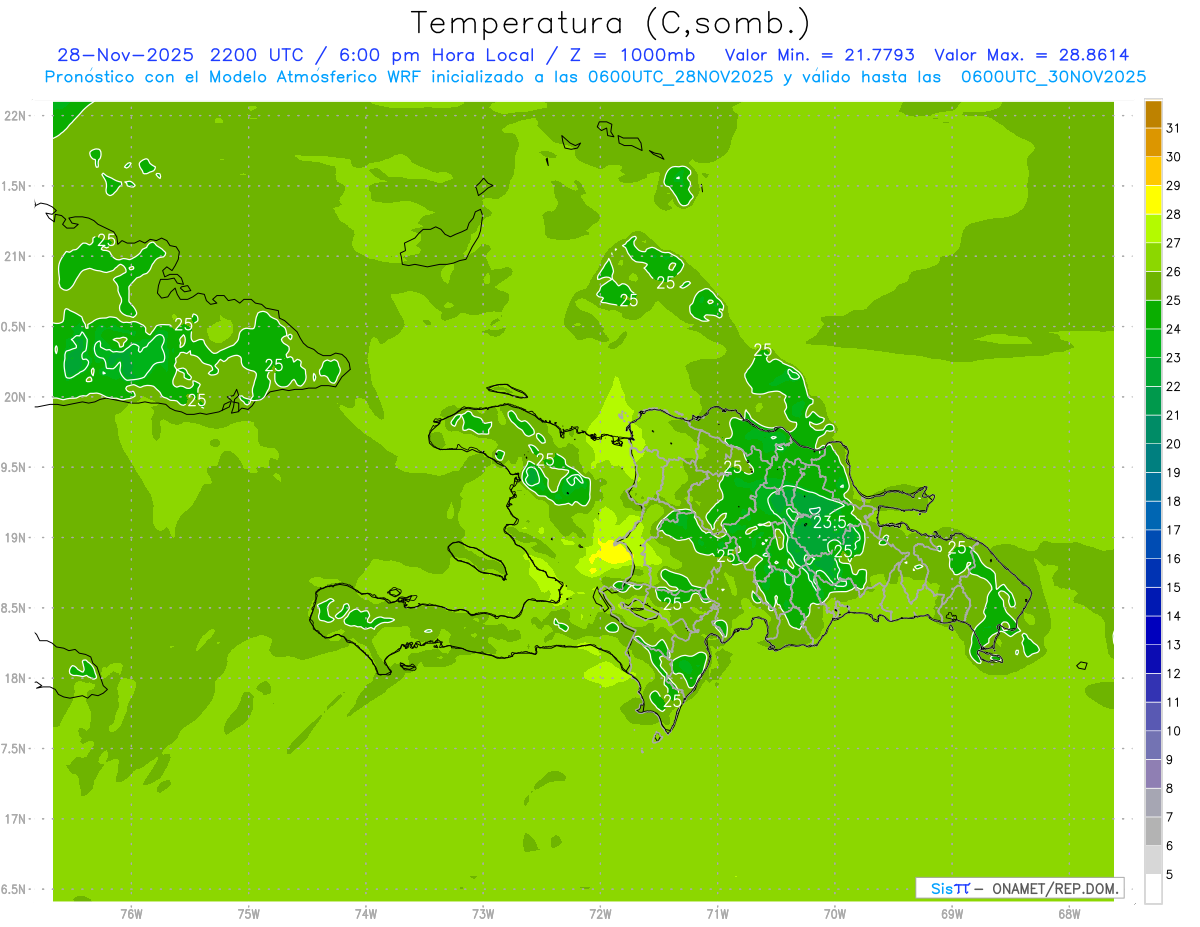Click the initialization time '0600UTC_28NOV2025'
The width and height of the screenshot is (1200, 927).
pyautogui.click(x=680, y=77)
